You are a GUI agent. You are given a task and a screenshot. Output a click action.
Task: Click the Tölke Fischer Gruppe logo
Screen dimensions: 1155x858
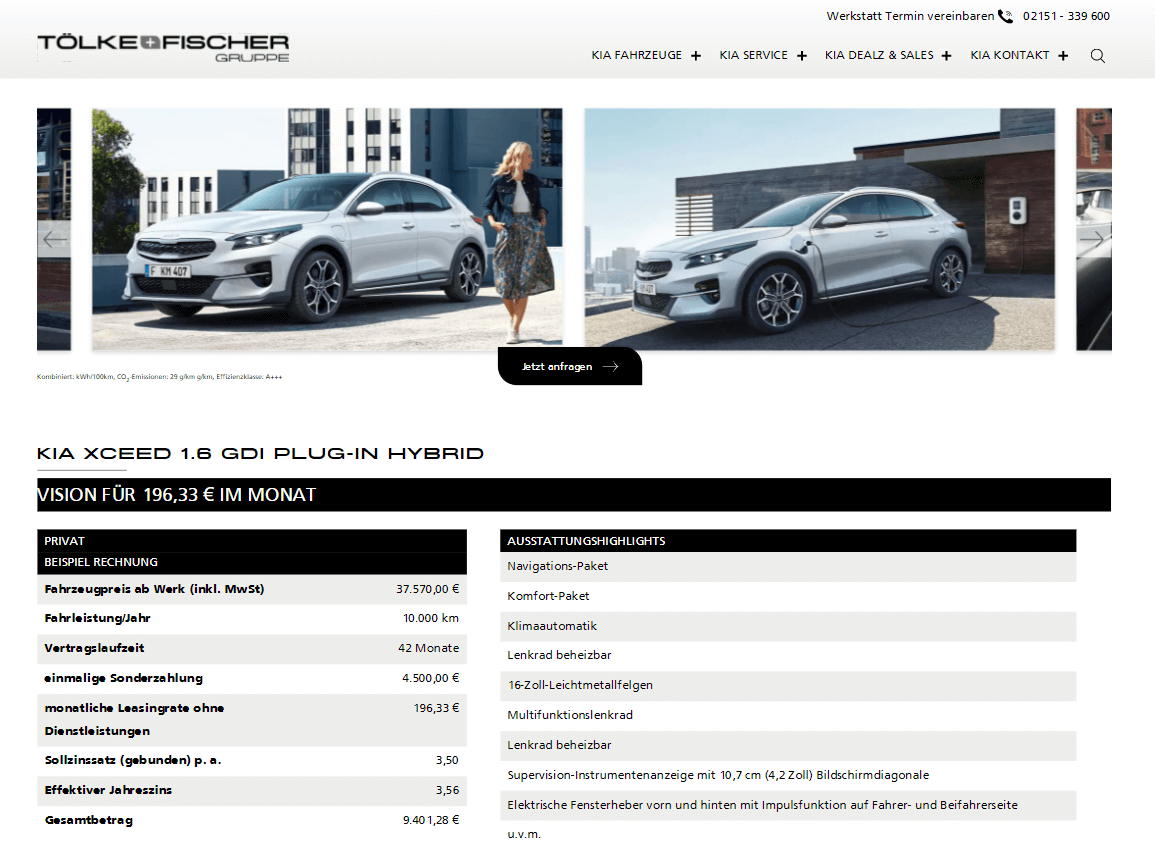163,48
